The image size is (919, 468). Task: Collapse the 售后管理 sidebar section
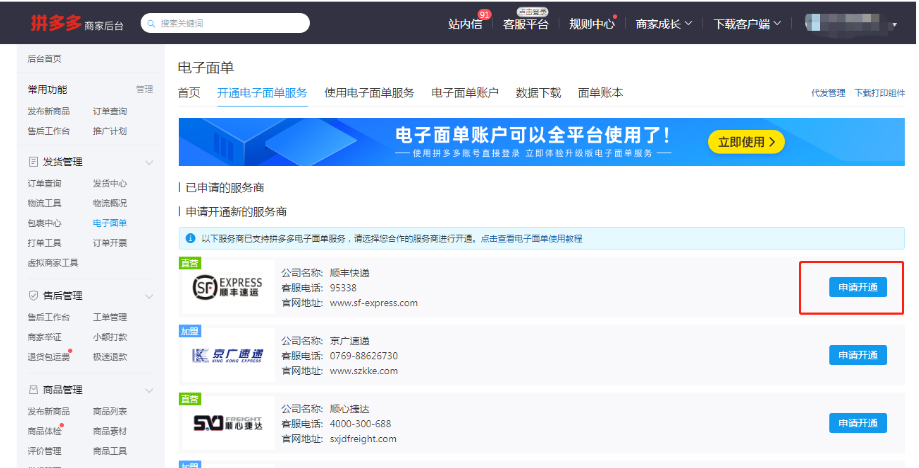(x=149, y=296)
